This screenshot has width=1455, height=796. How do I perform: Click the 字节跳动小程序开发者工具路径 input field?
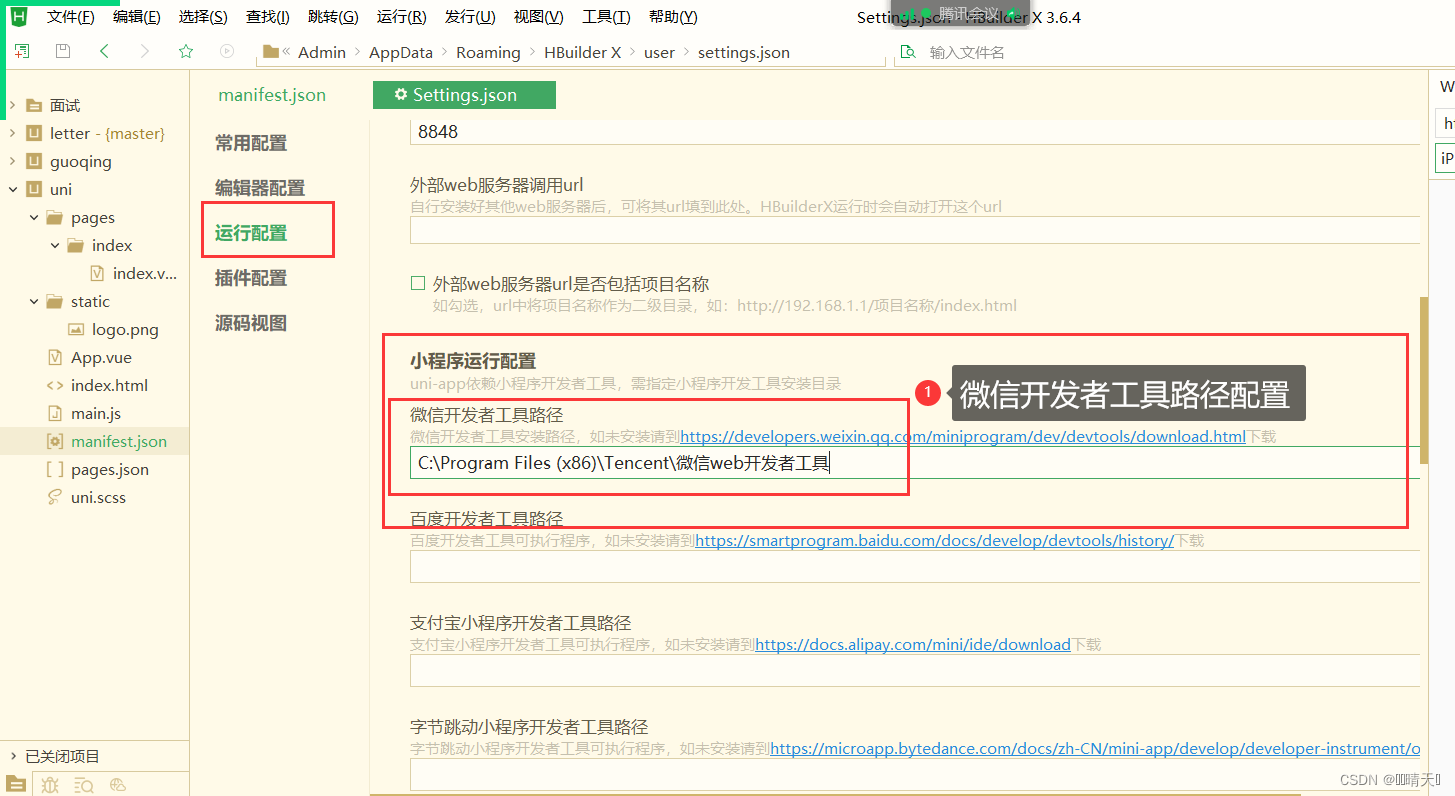(x=915, y=774)
